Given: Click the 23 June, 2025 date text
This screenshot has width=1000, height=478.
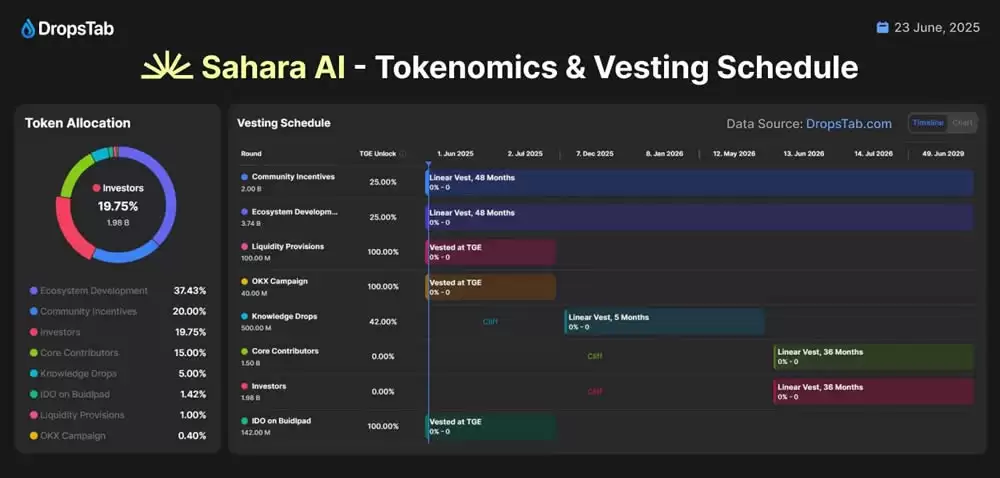Looking at the screenshot, I should pyautogui.click(x=937, y=27).
